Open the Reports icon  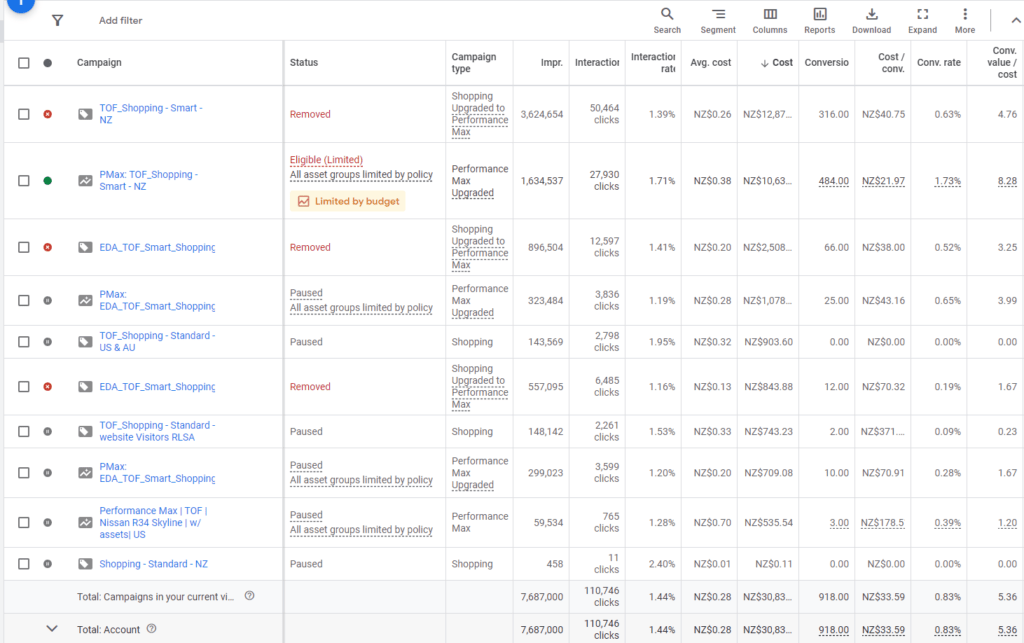(x=819, y=20)
